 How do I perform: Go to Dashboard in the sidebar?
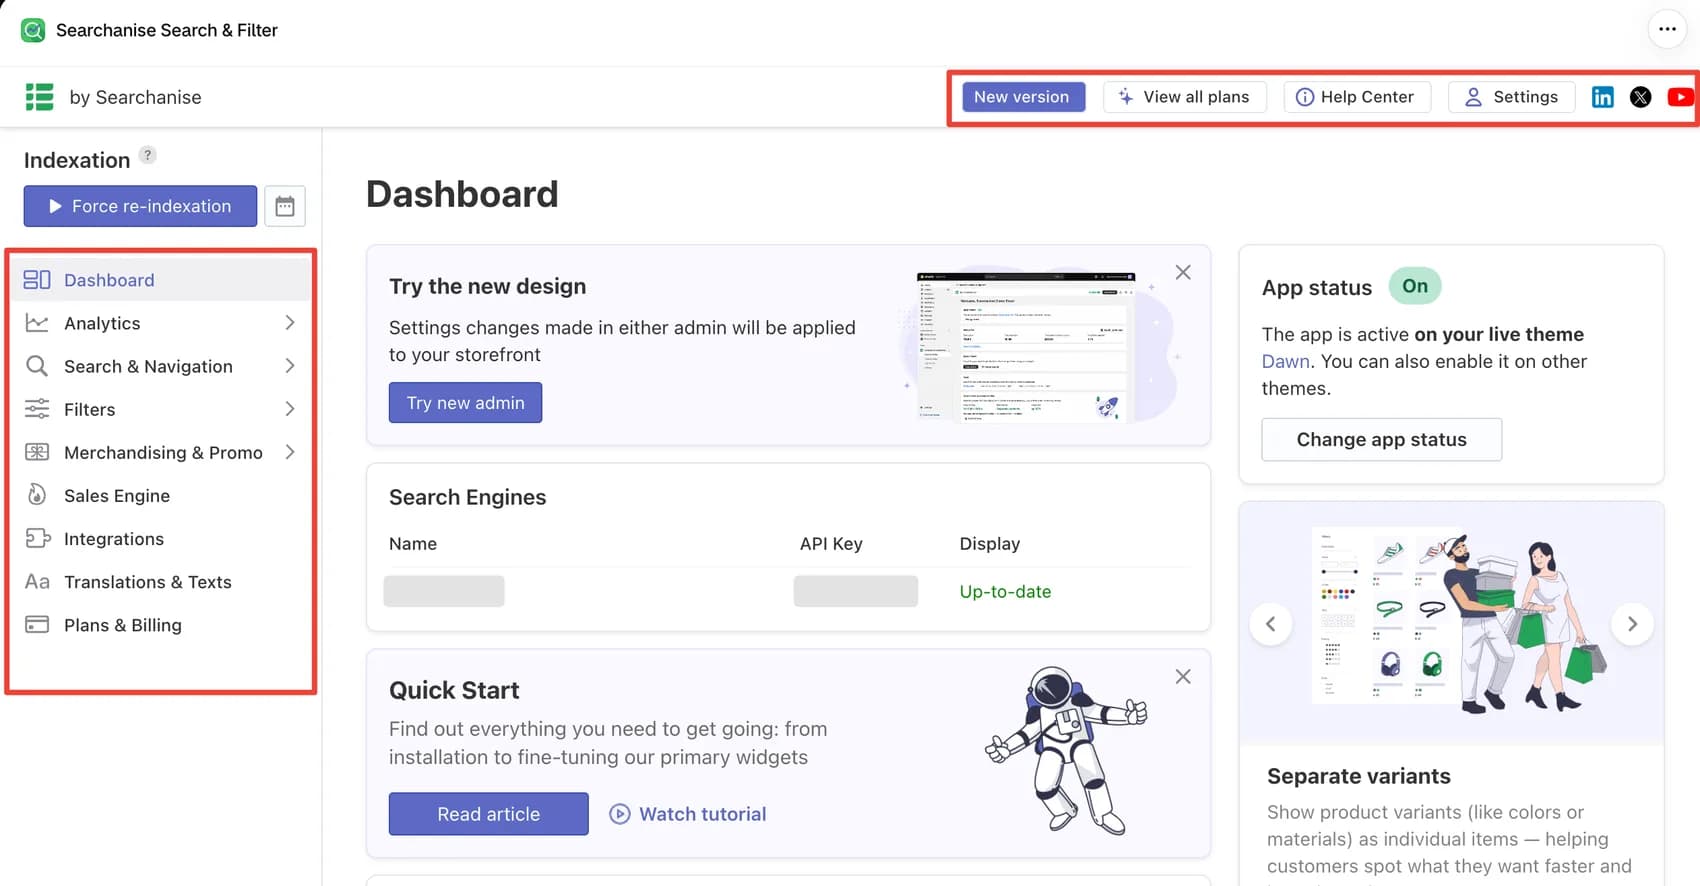[x=161, y=280]
